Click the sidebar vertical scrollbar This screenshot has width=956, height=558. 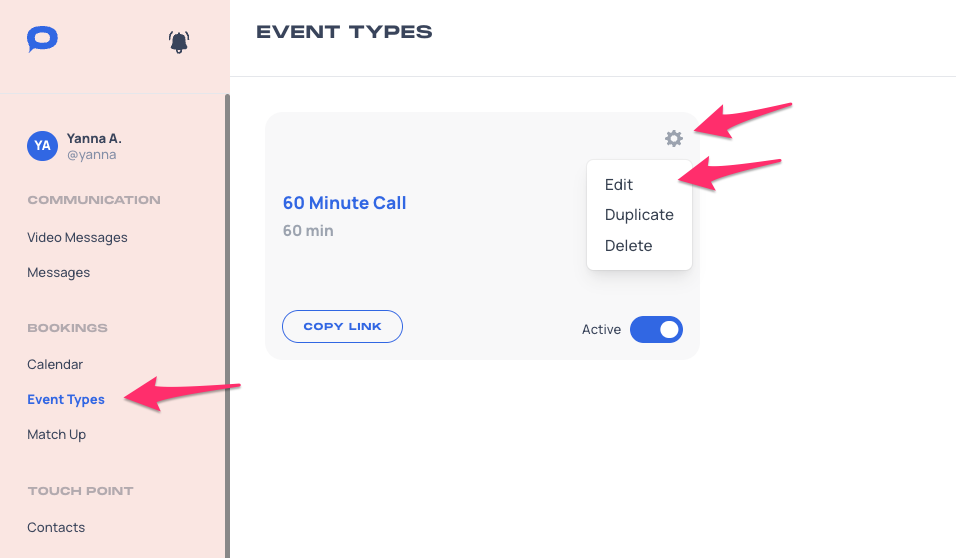click(227, 326)
